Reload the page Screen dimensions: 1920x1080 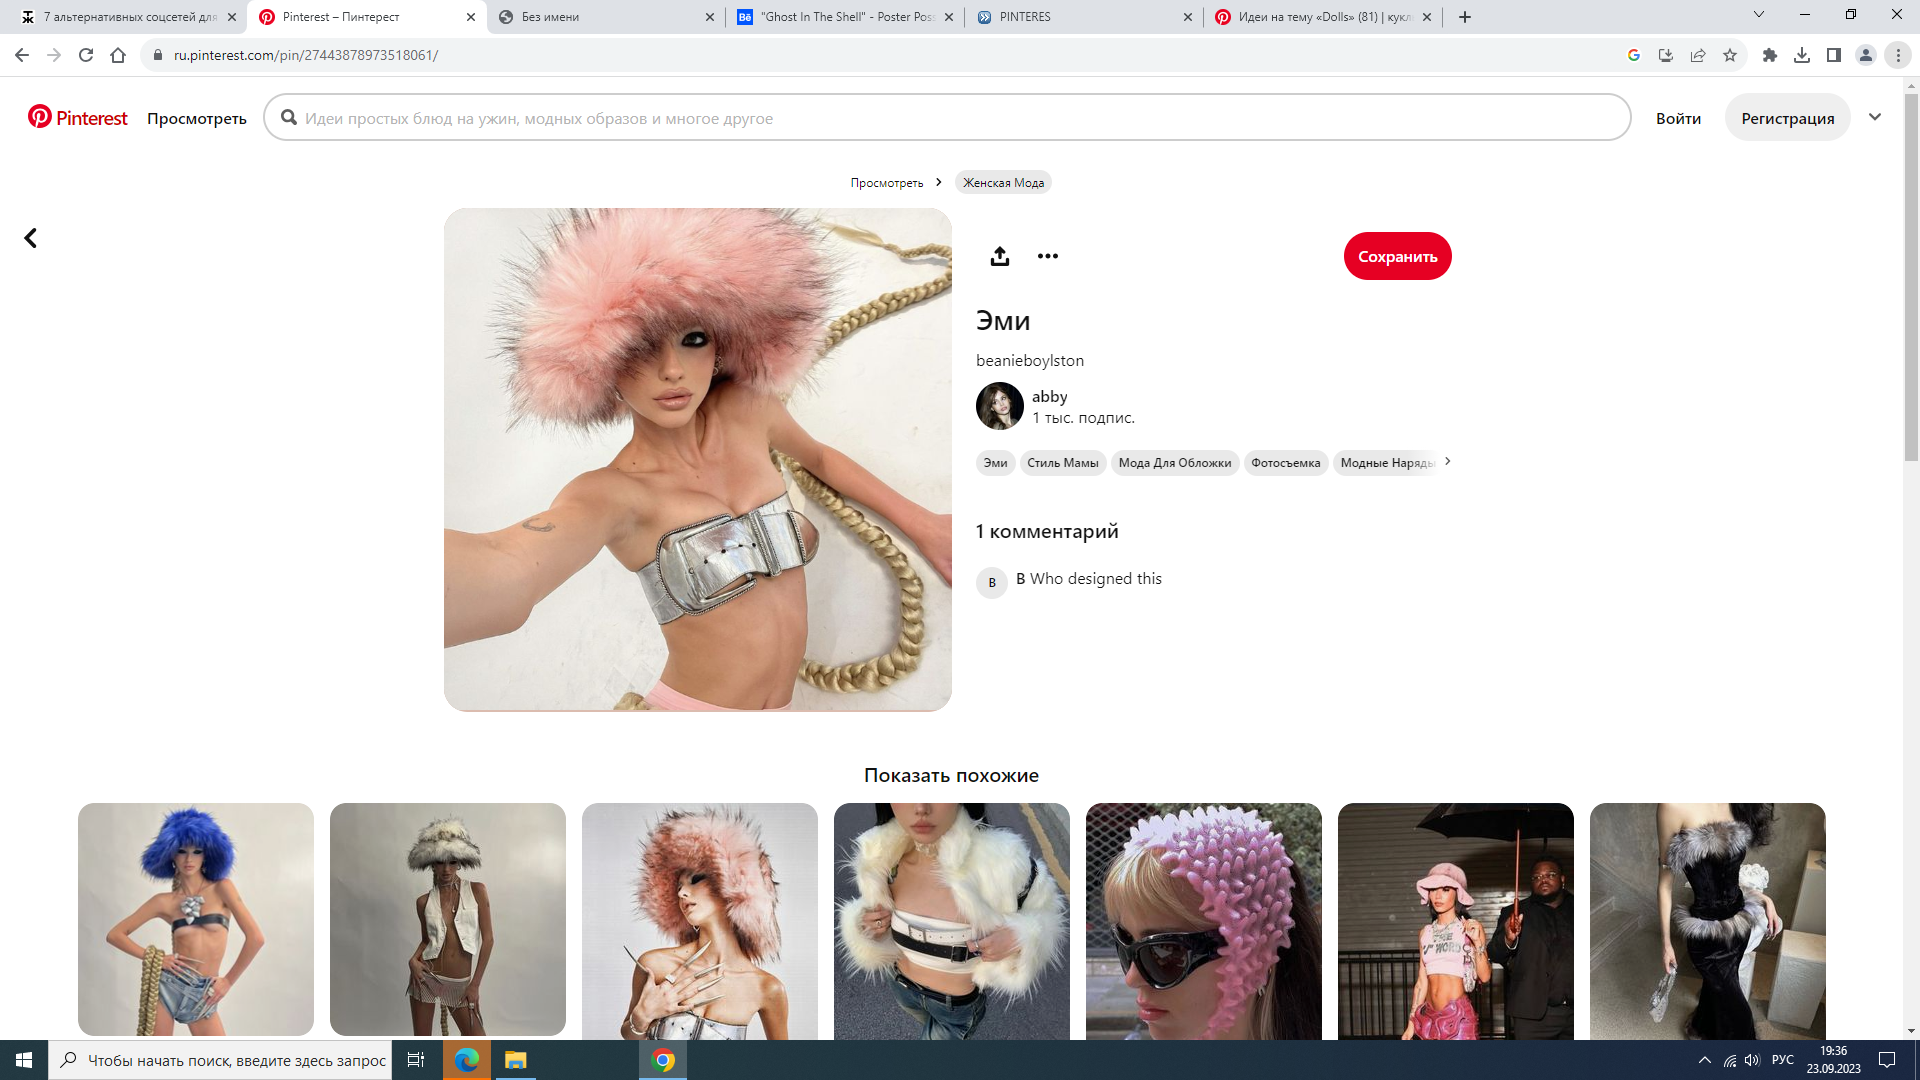[x=86, y=55]
